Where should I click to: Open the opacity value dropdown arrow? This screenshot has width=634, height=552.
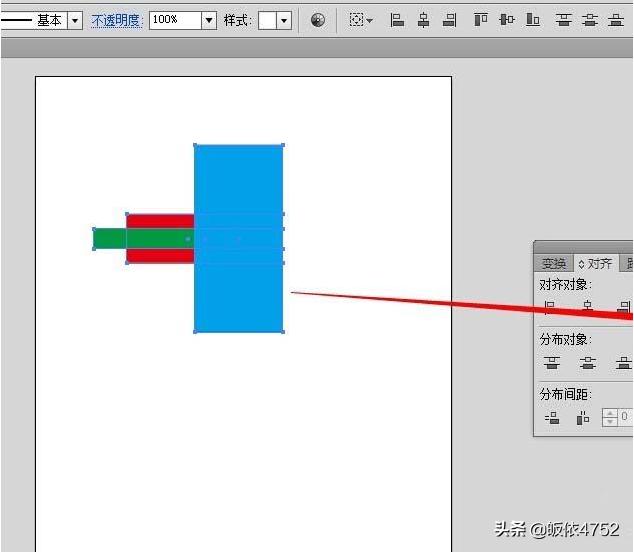pos(209,20)
